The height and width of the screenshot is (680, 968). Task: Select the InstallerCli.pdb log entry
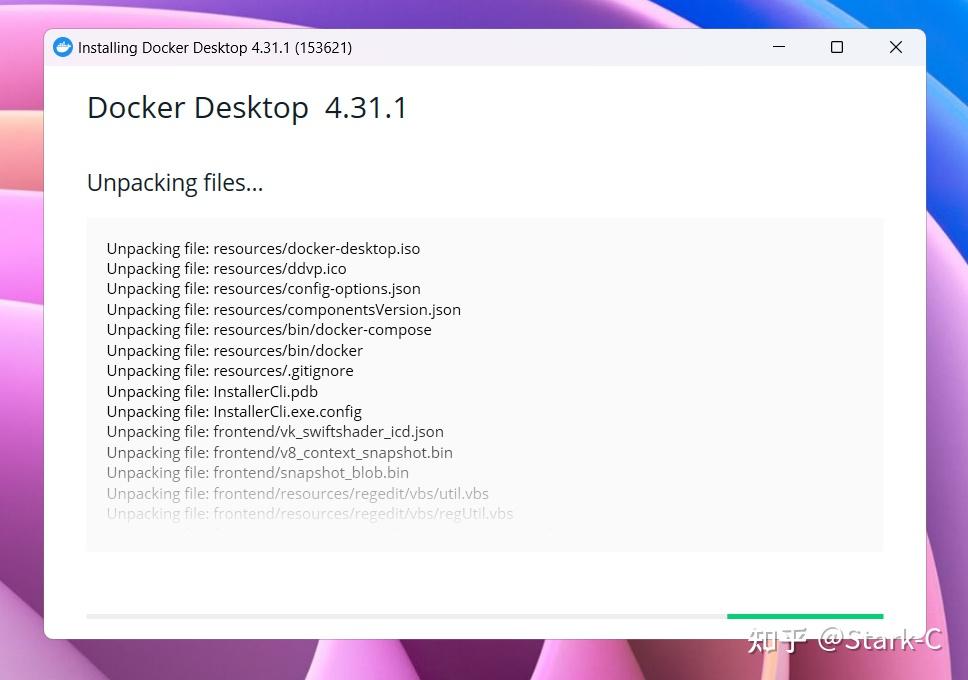click(x=212, y=391)
